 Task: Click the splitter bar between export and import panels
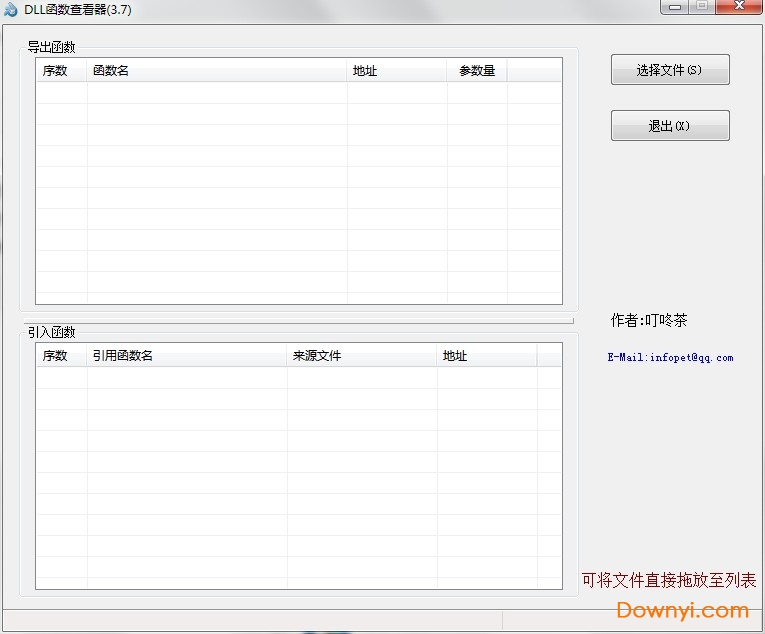pos(298,321)
